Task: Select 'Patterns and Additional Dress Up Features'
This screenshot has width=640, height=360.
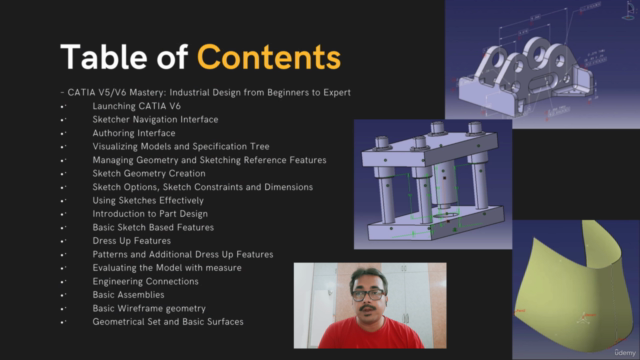Action: click(183, 254)
